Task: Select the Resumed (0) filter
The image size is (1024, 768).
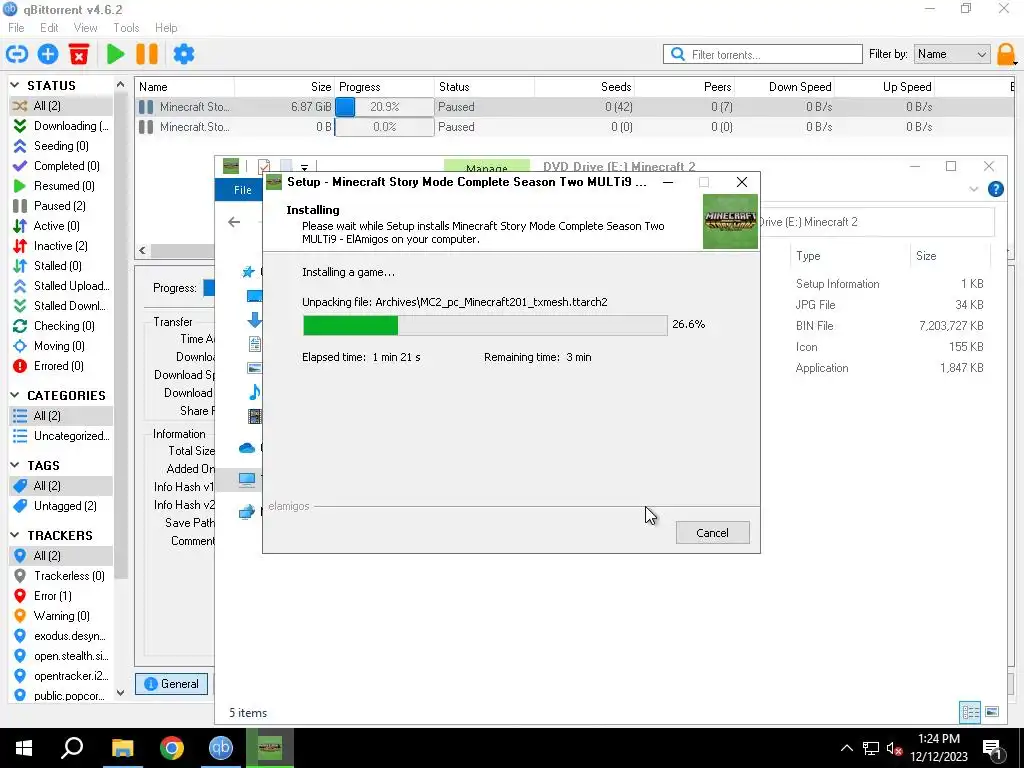Action: (x=61, y=186)
